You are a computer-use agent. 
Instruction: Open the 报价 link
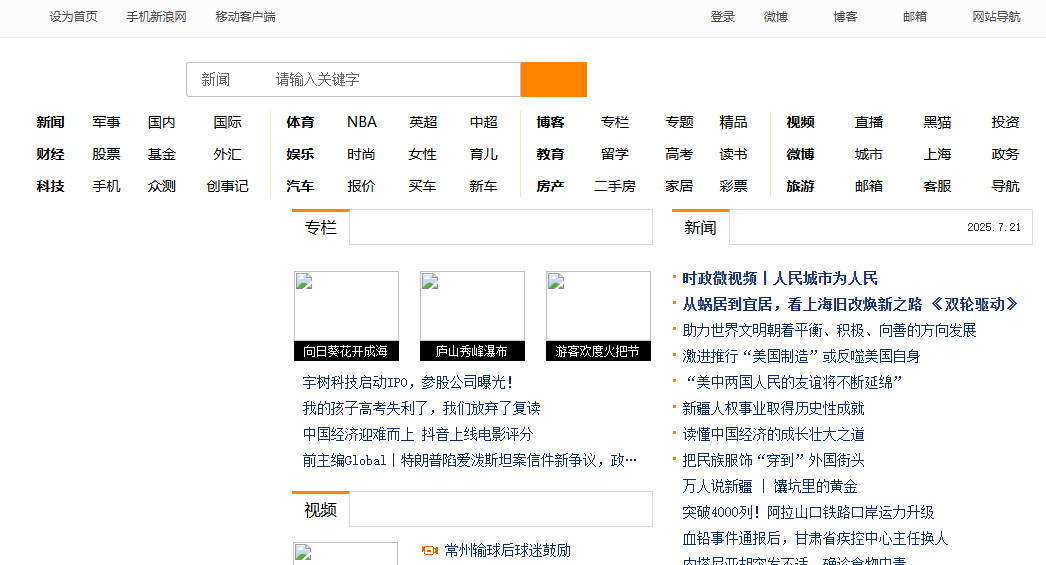tap(362, 186)
